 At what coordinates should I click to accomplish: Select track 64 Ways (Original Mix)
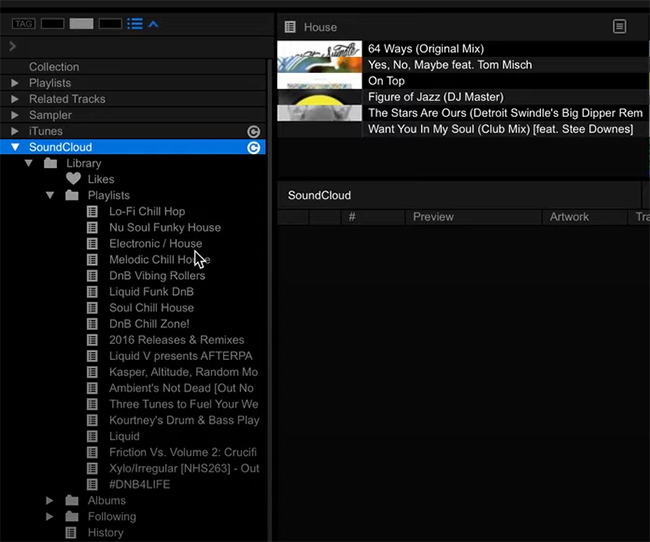(426, 49)
